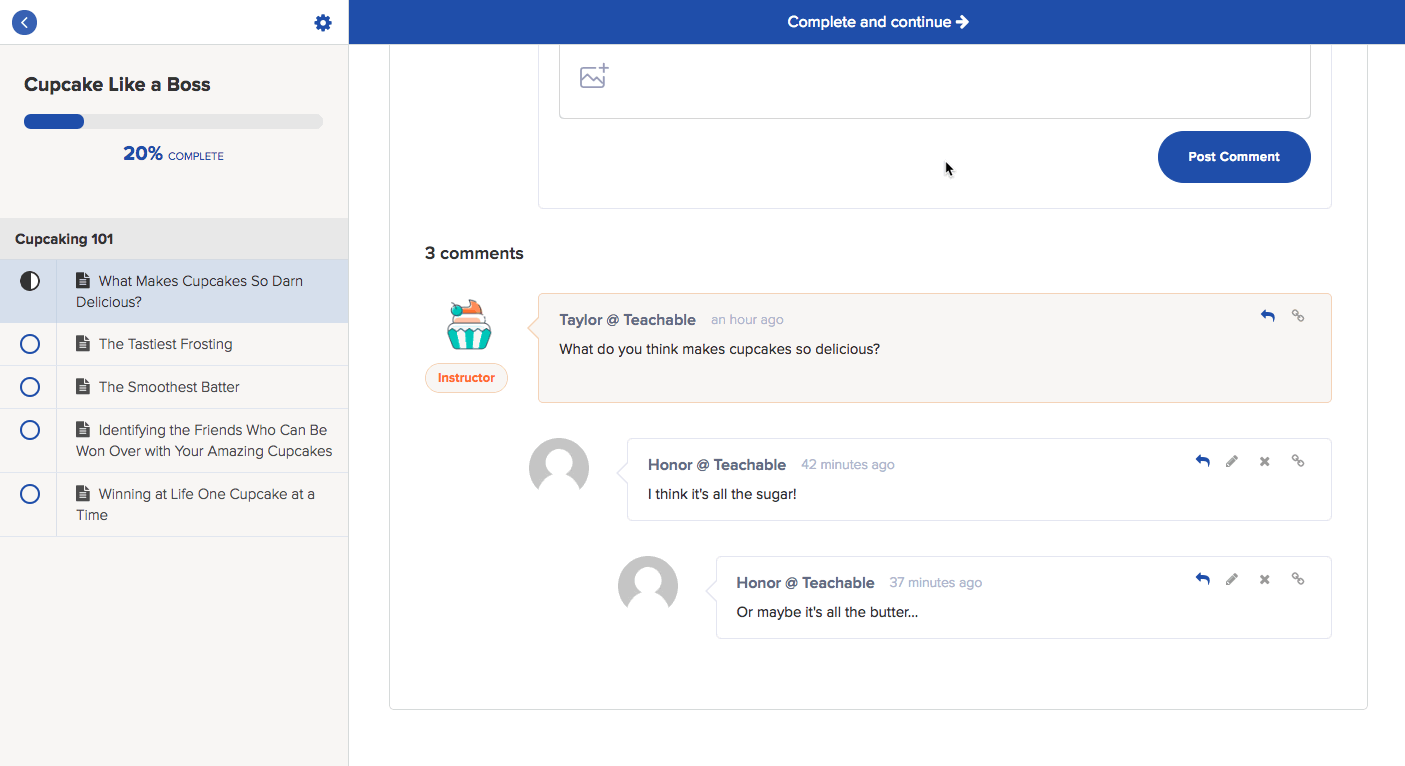The width and height of the screenshot is (1405, 766).
Task: Click the course progress bar
Action: (173, 122)
